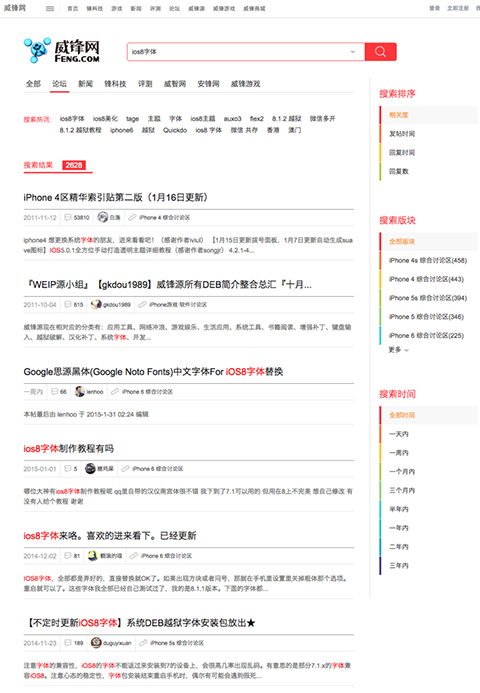Click the comment icon beside 615 replies

coord(68,305)
